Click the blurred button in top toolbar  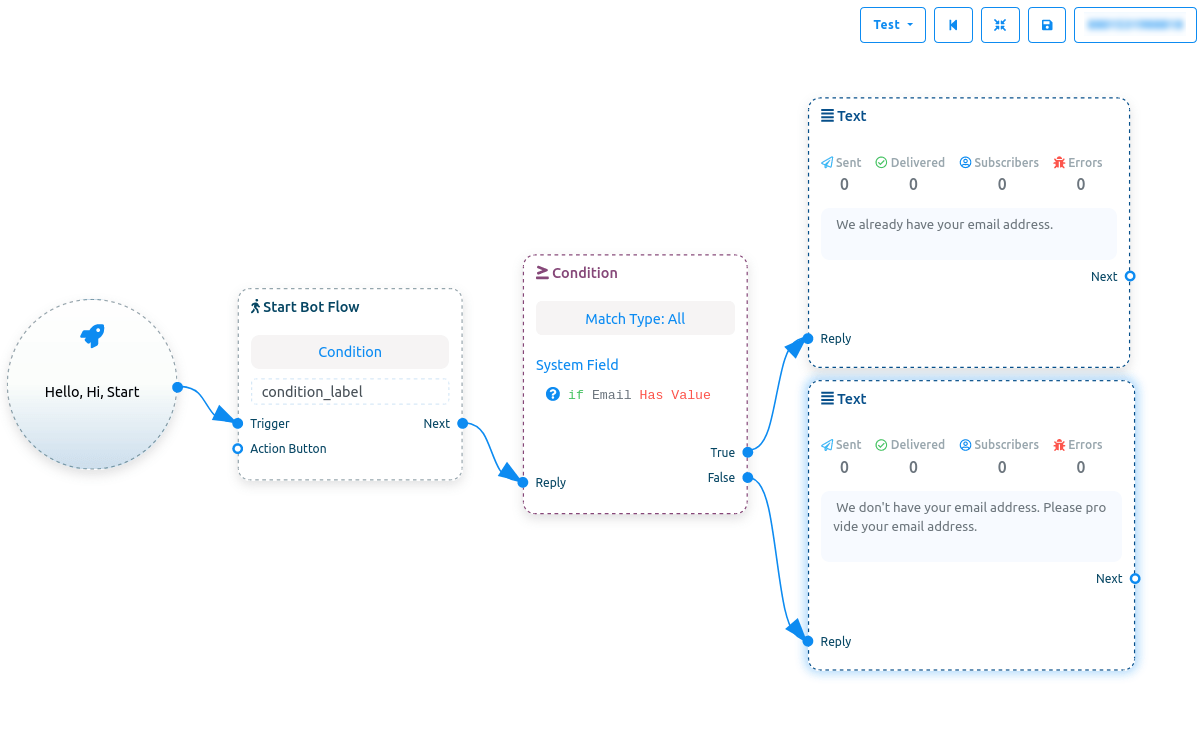[1134, 25]
